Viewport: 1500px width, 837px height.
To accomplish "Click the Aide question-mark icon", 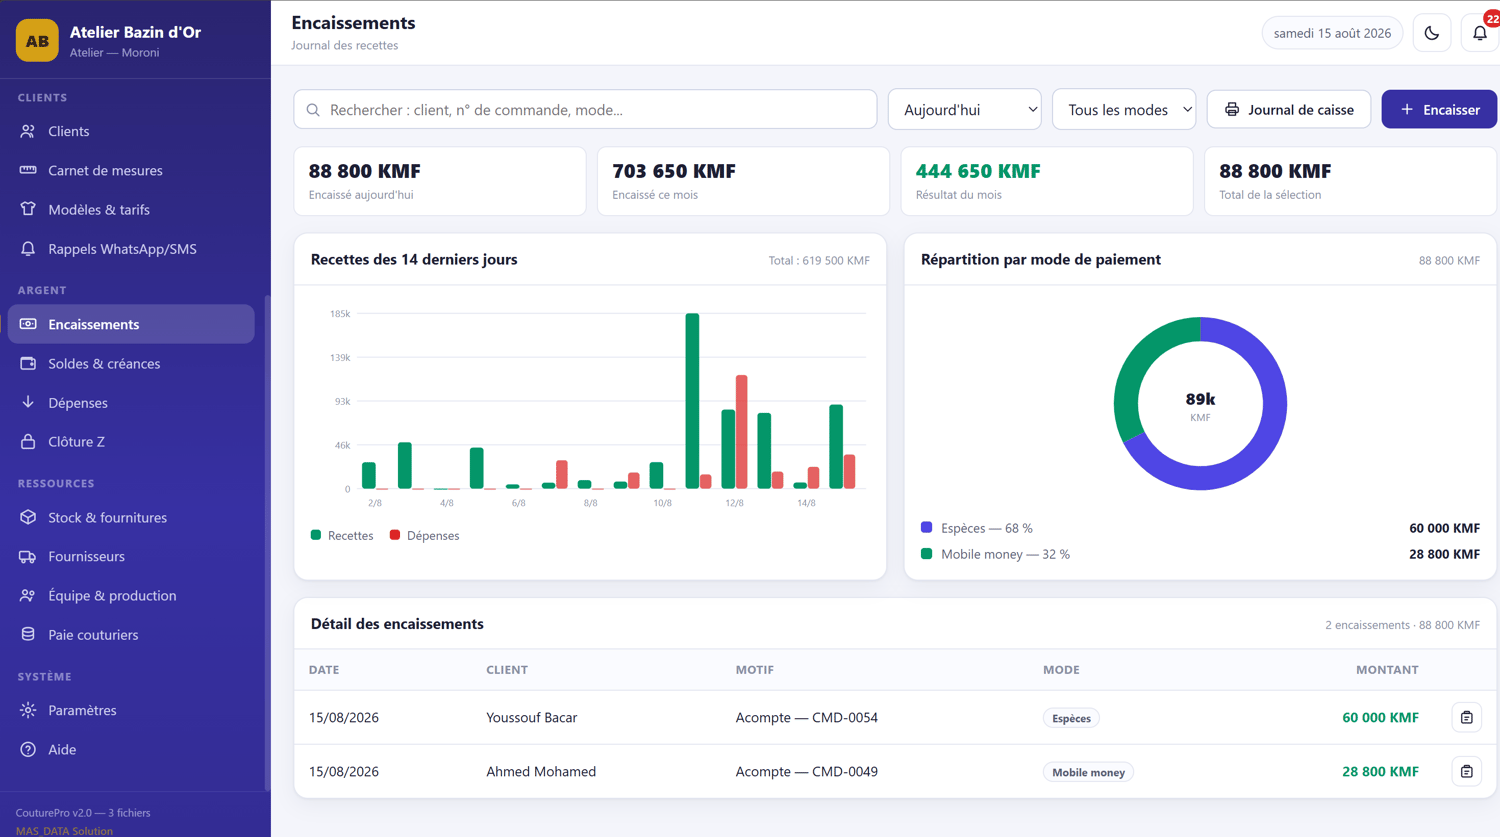I will [28, 749].
